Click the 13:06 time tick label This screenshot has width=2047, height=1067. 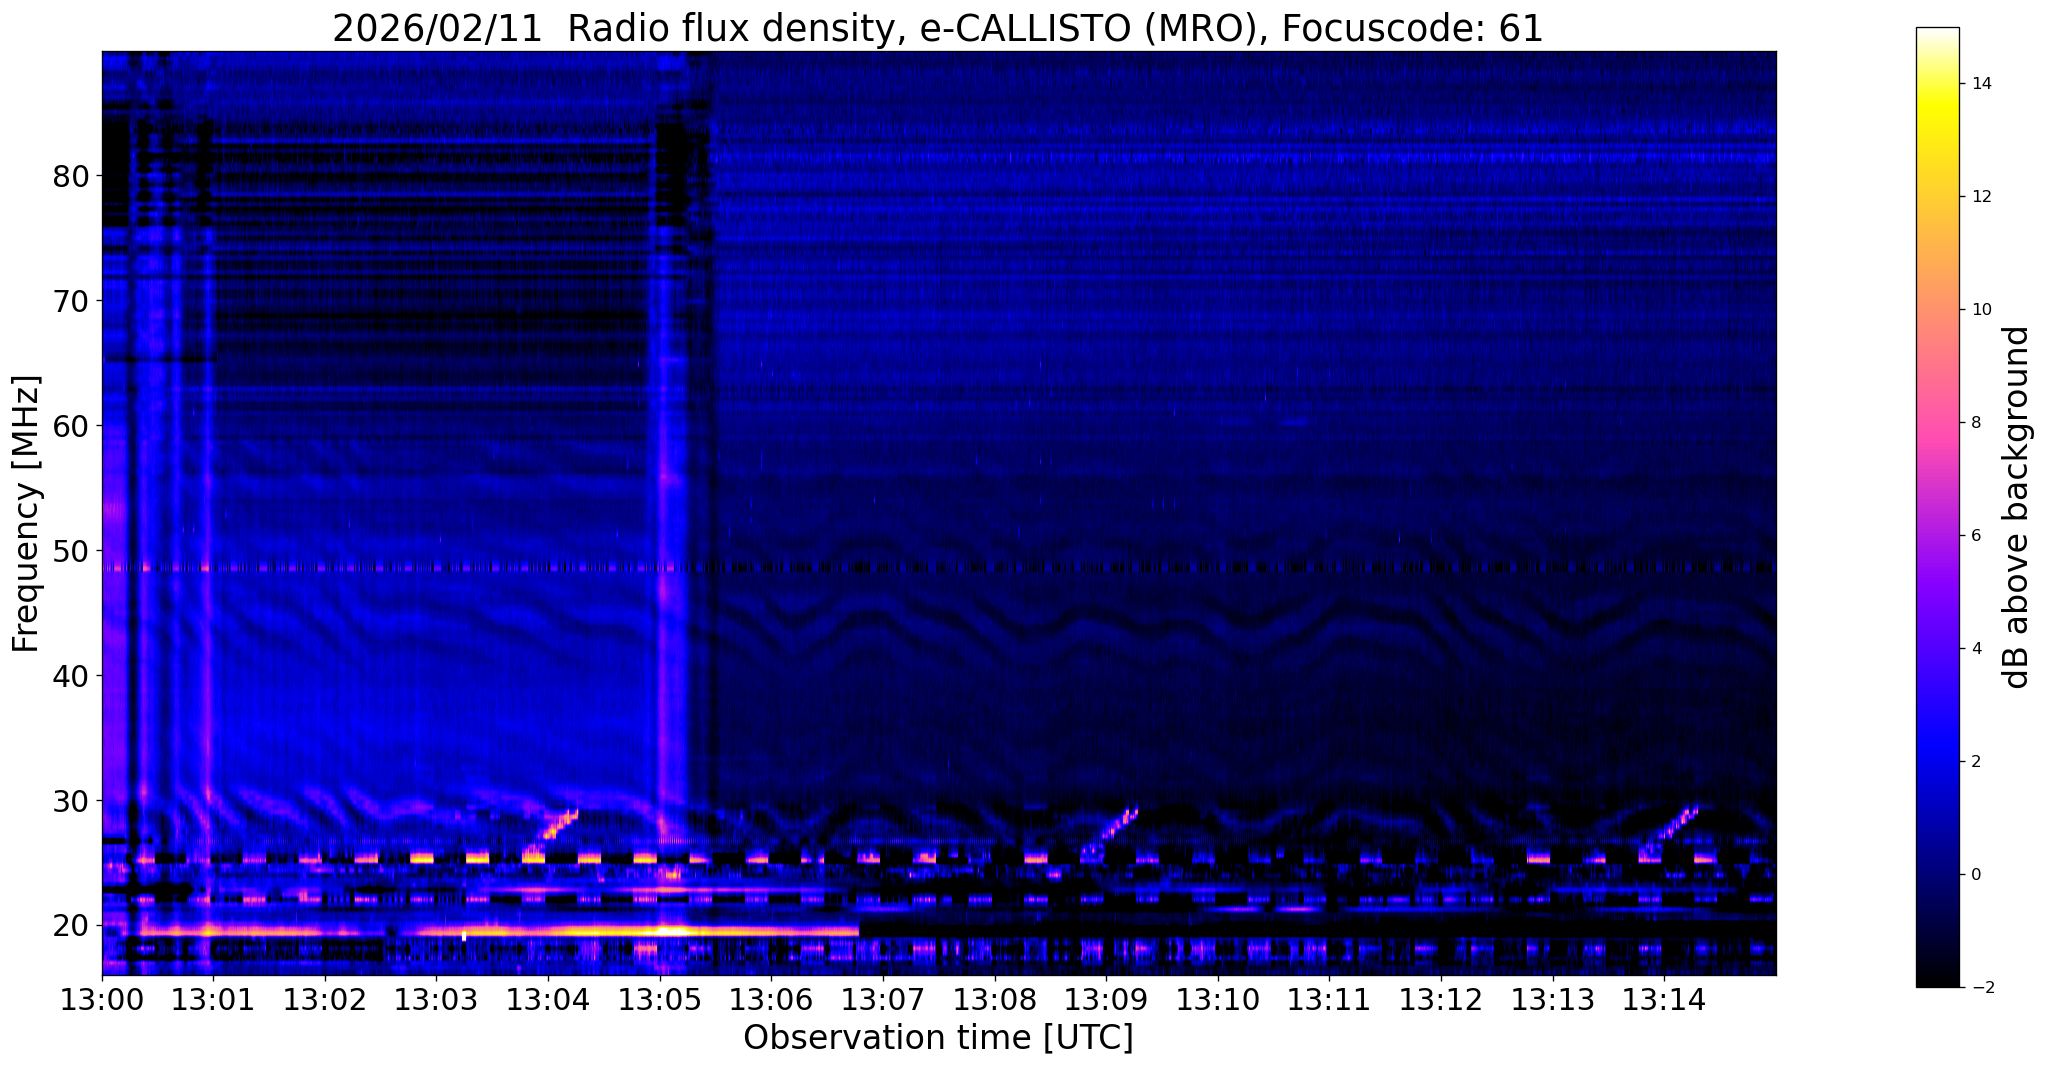click(771, 1000)
